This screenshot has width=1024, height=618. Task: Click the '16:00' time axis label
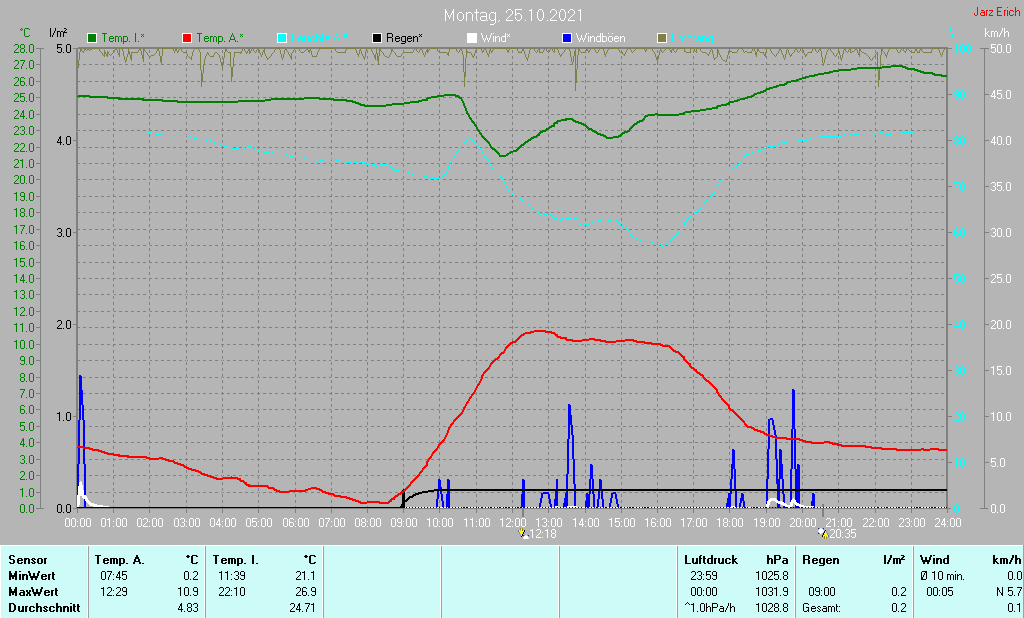(658, 523)
